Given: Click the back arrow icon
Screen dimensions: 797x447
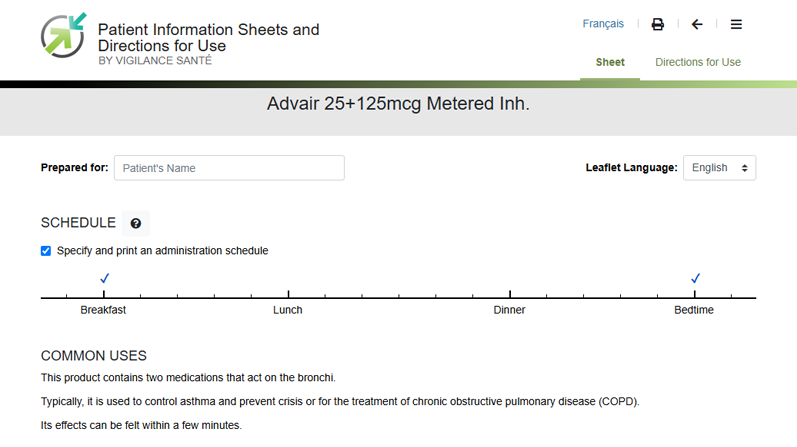Looking at the screenshot, I should pos(697,24).
